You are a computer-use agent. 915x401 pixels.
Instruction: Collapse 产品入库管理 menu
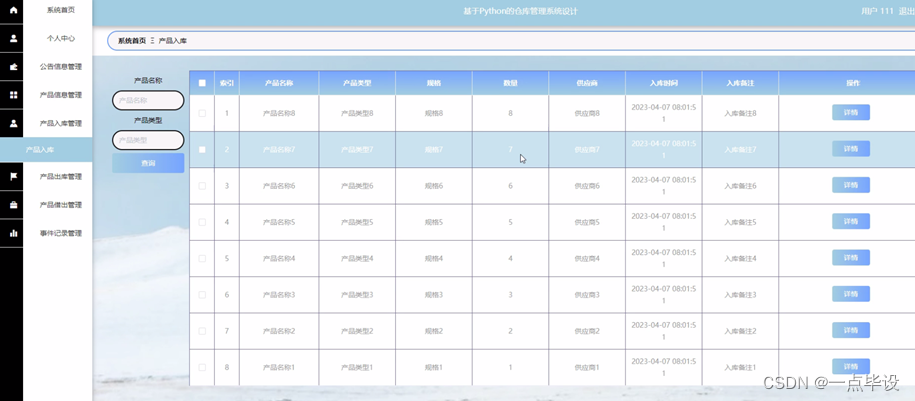click(x=61, y=123)
